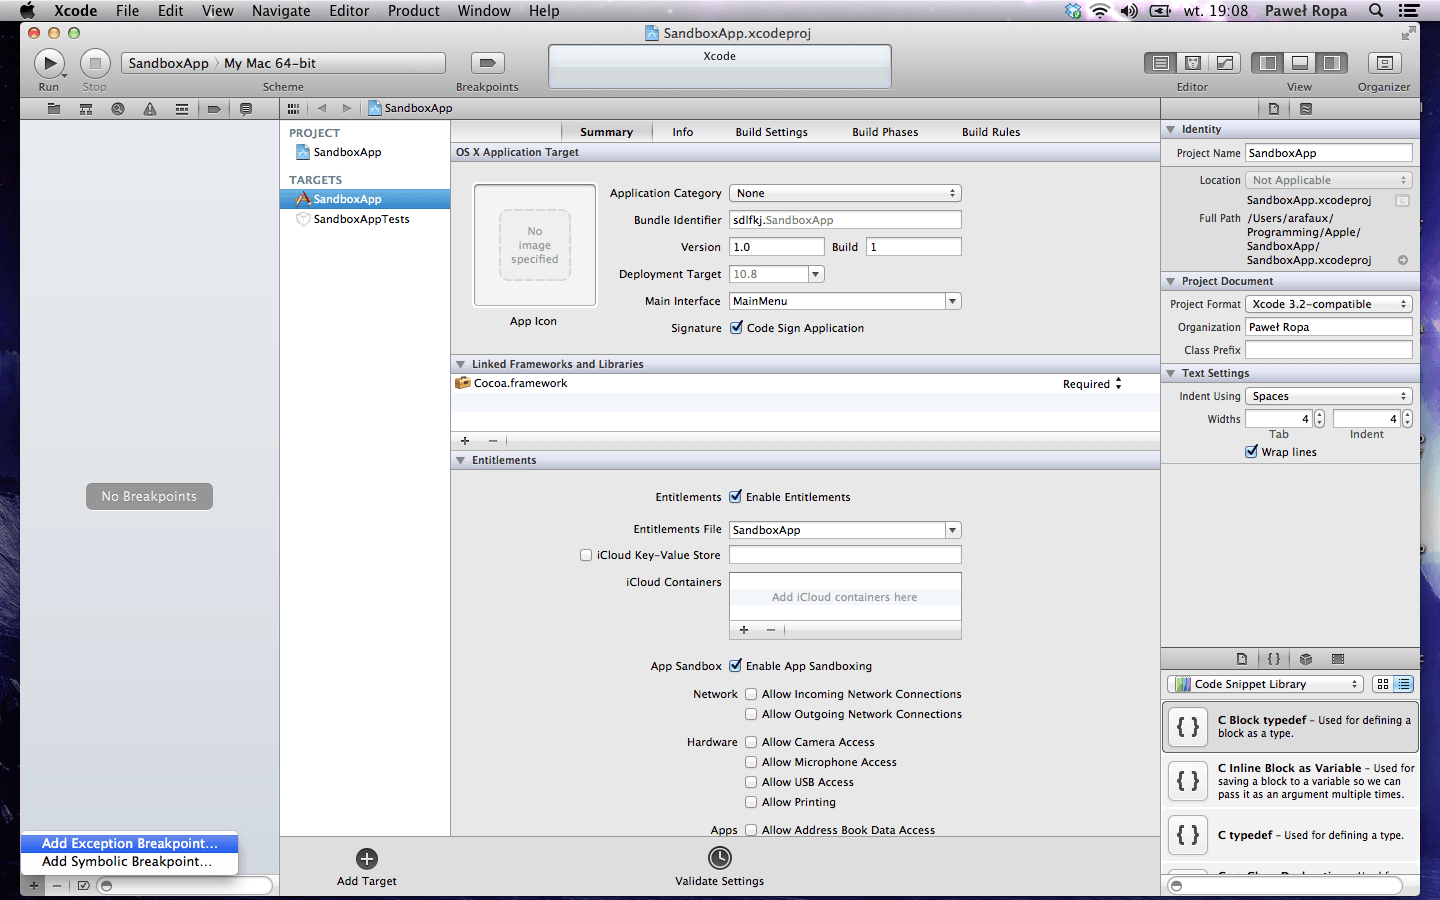Screen dimensions: 1440x900
Task: Open the Debug navigator
Action: point(182,108)
